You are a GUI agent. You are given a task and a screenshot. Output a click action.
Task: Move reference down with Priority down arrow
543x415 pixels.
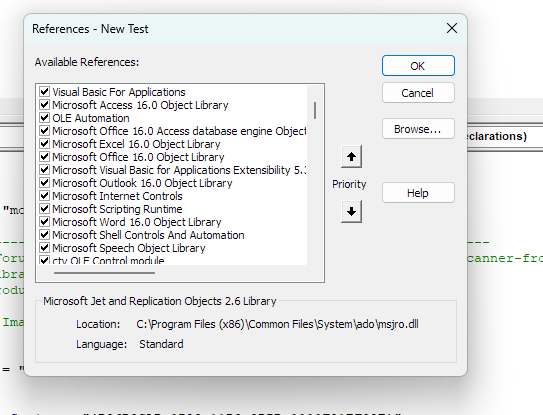click(351, 211)
